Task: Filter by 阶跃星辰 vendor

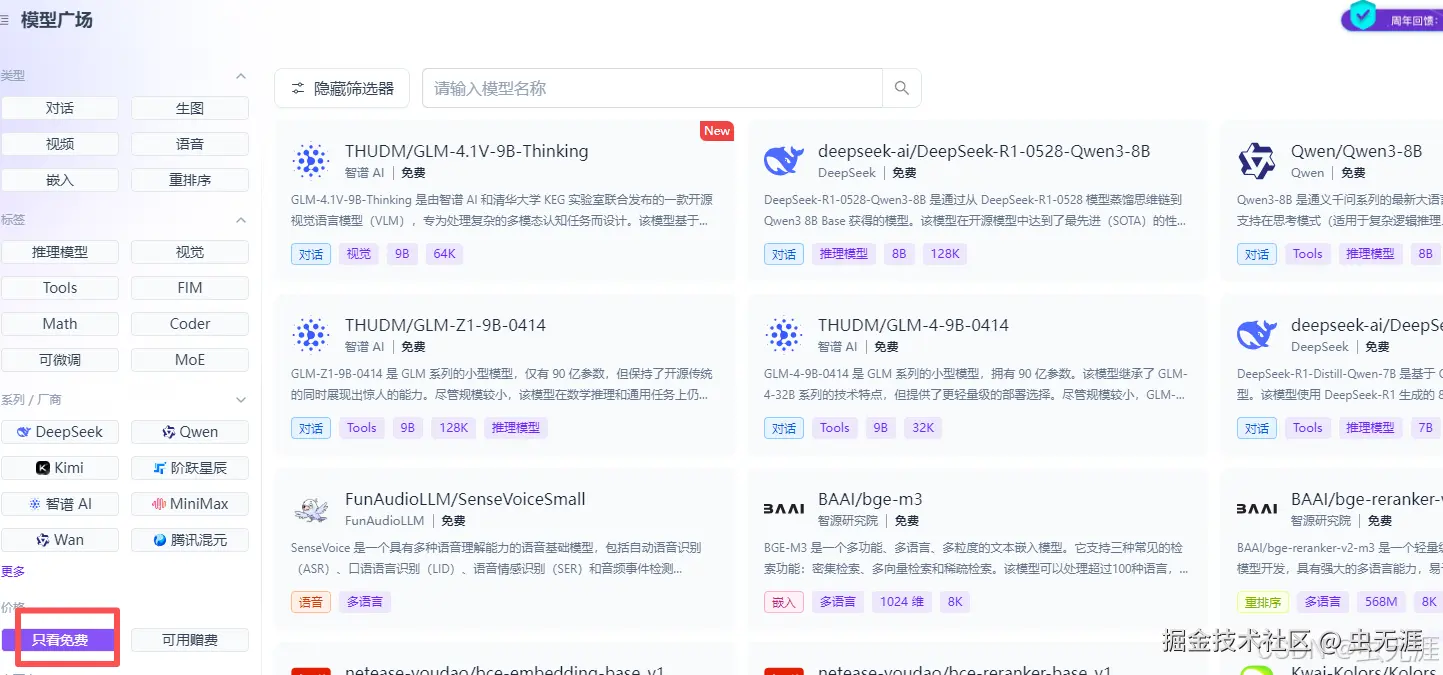Action: 190,468
